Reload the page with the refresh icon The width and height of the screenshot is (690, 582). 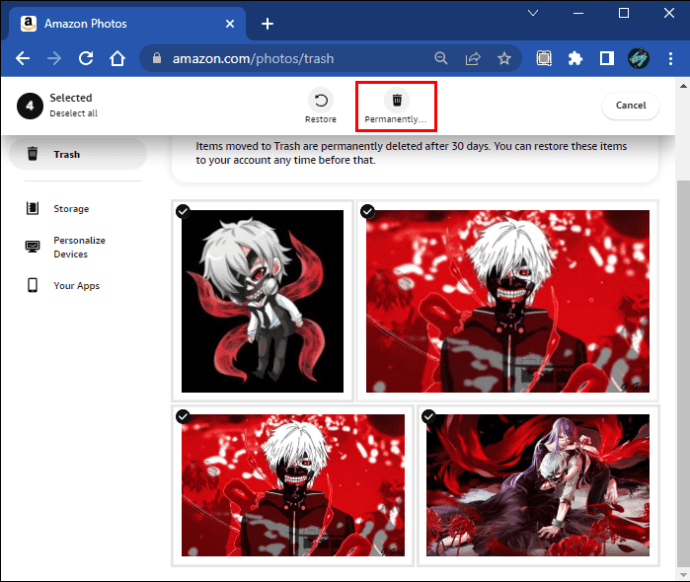[x=86, y=58]
